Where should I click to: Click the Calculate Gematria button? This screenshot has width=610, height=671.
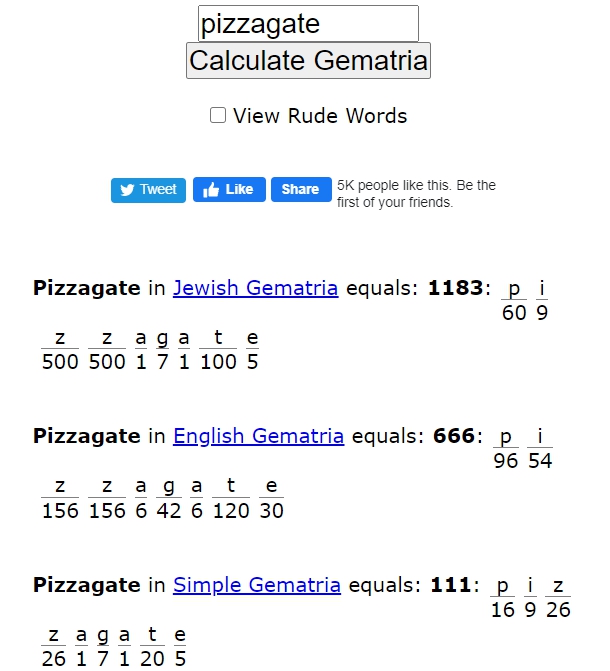point(308,60)
